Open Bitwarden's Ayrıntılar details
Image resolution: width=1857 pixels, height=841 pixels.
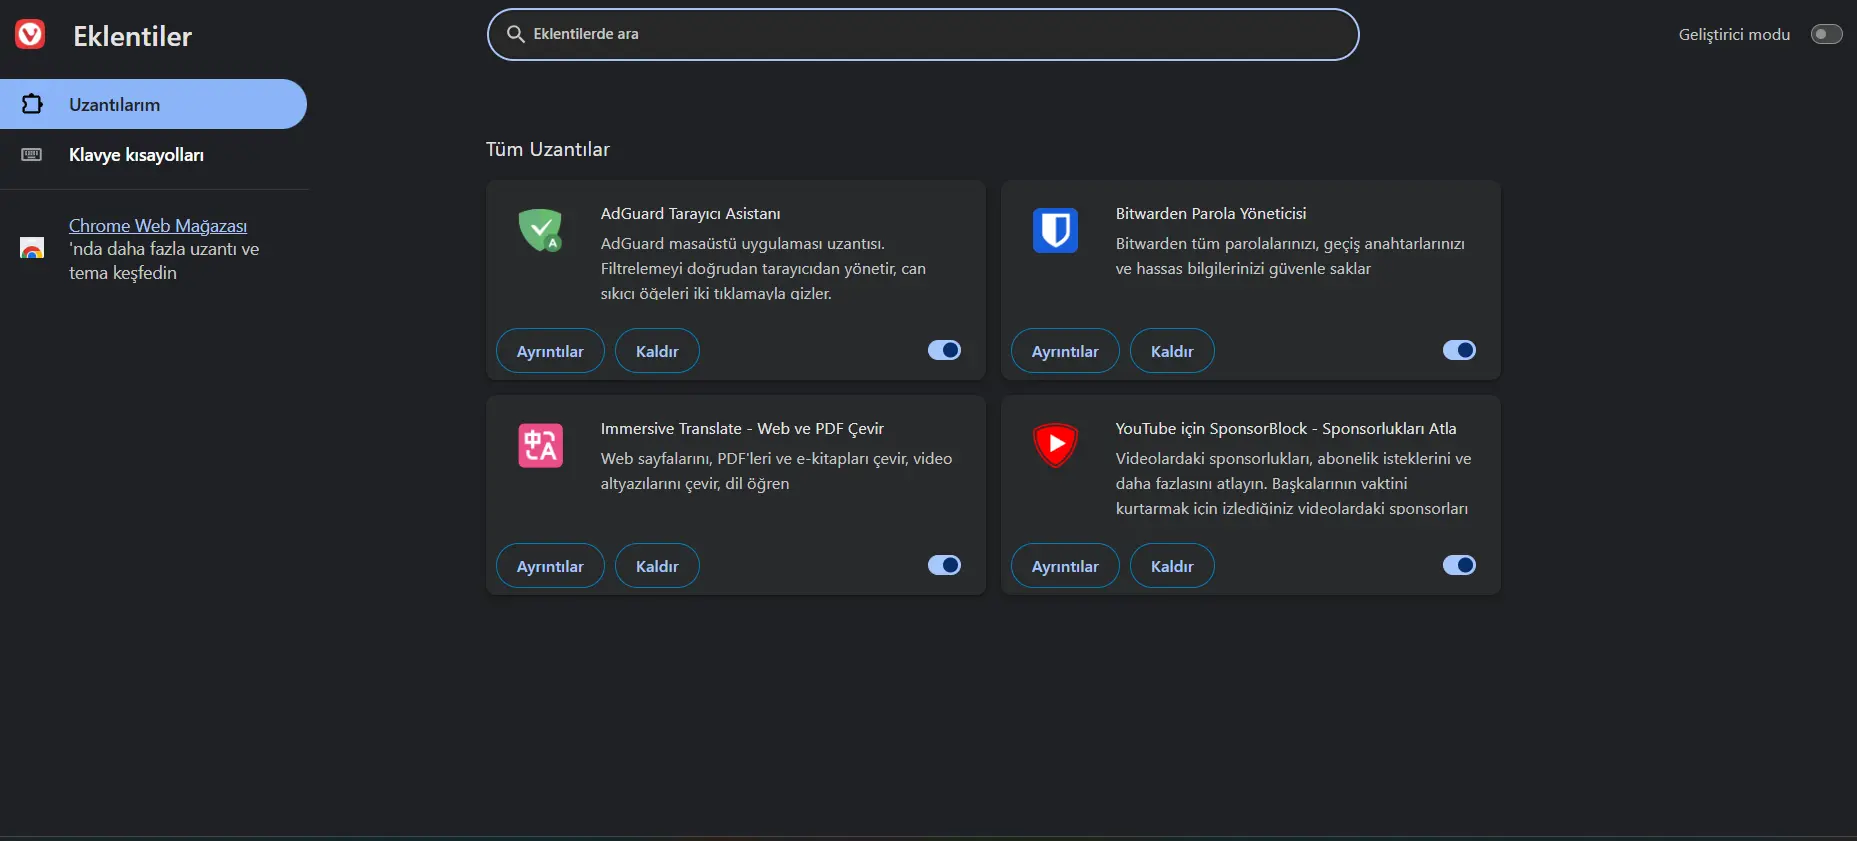pos(1065,351)
